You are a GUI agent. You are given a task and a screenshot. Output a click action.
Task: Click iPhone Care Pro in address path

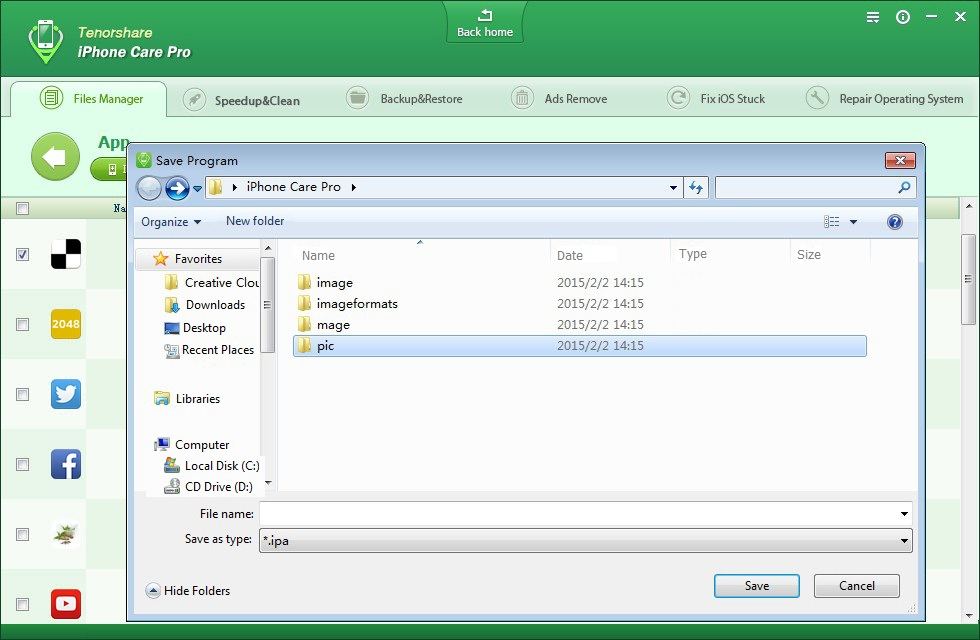tap(293, 187)
